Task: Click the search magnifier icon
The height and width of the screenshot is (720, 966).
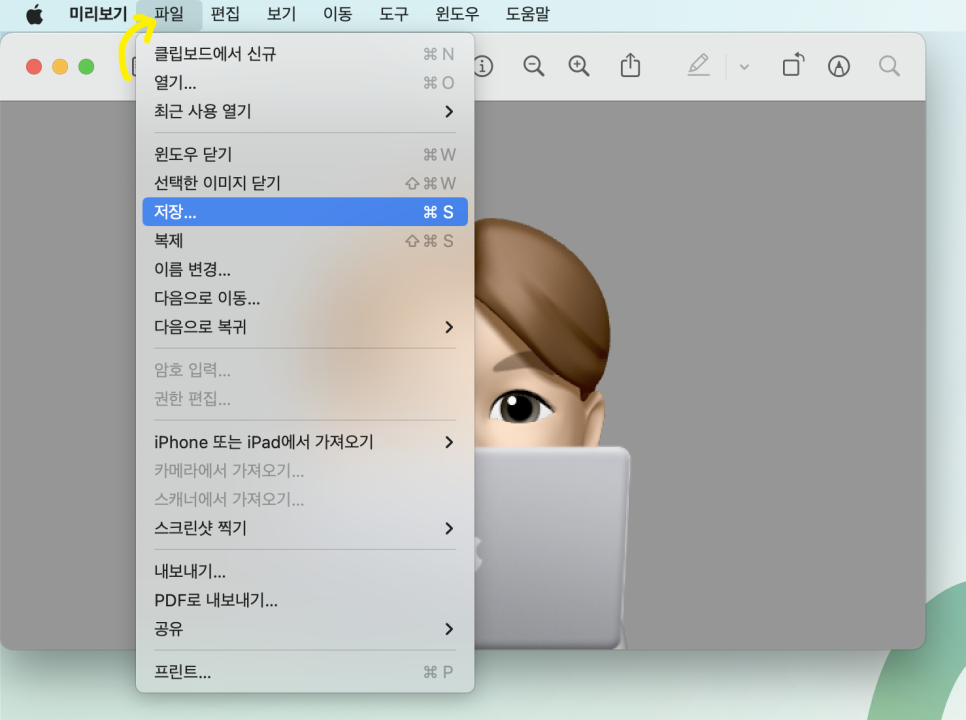Action: (888, 66)
